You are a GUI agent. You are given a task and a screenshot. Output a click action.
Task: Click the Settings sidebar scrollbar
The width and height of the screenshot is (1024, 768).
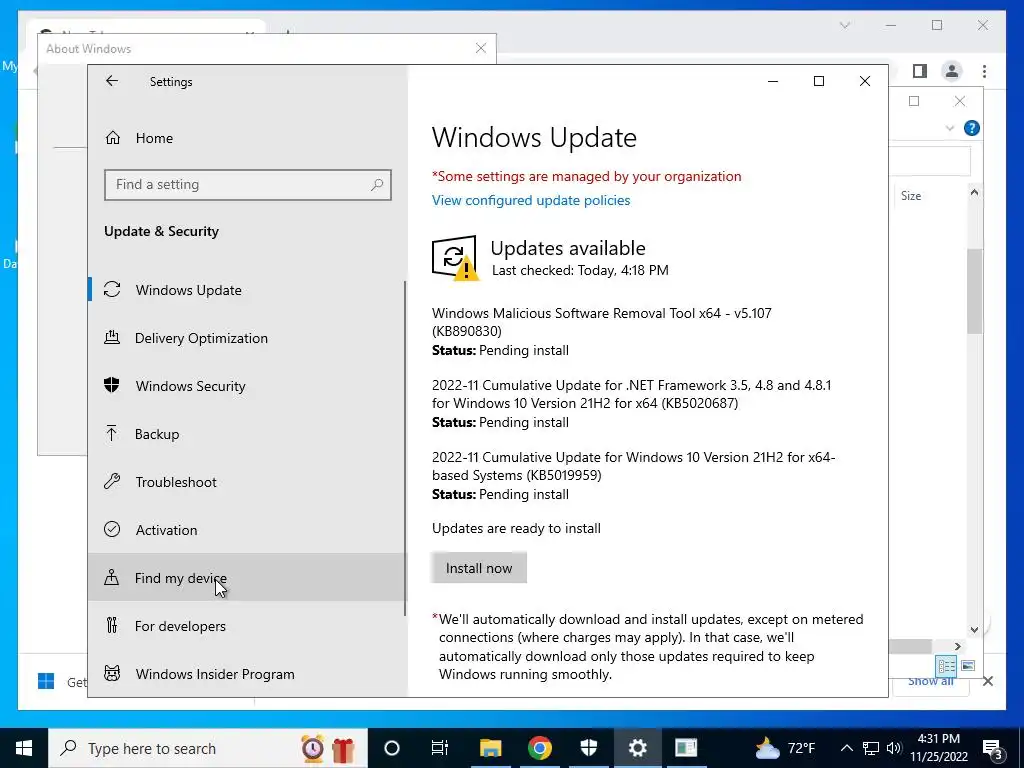(405, 448)
